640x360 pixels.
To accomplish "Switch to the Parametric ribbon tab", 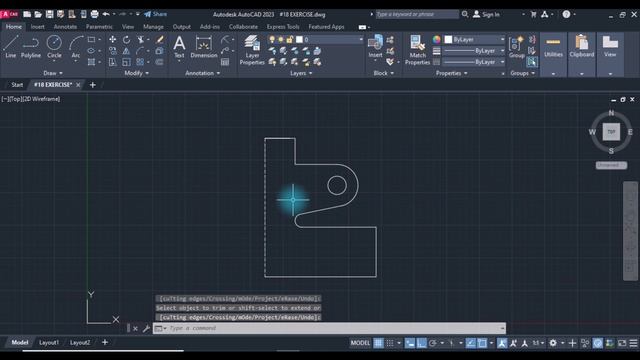I will (x=99, y=27).
